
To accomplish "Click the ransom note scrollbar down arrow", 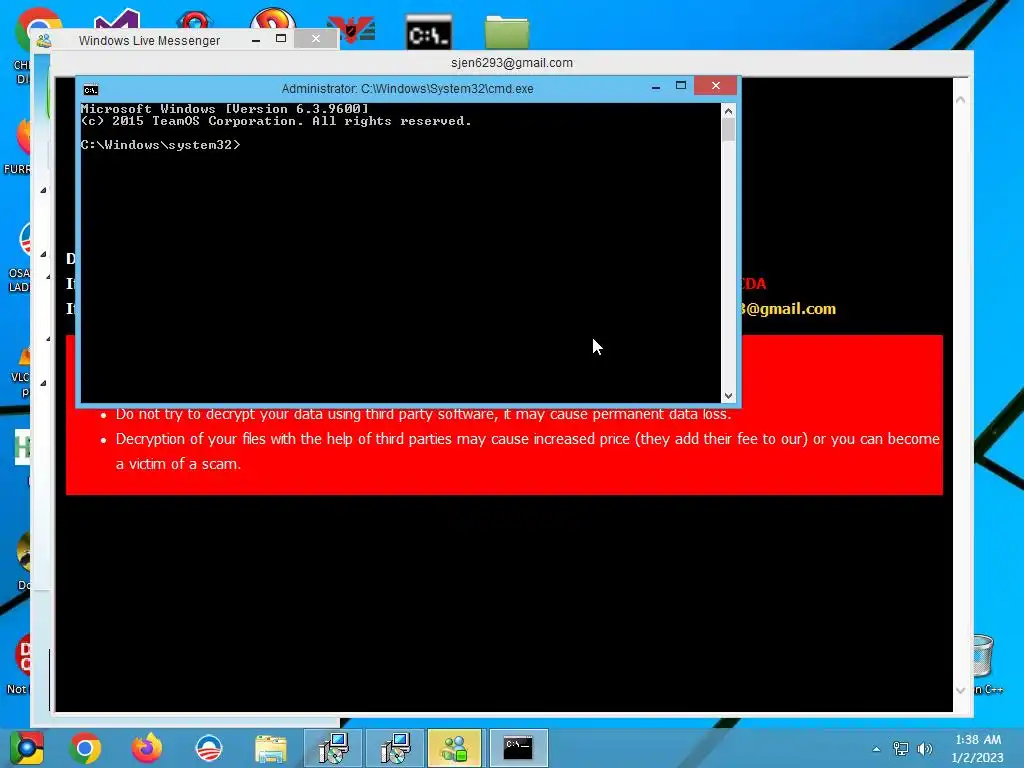I will pyautogui.click(x=960, y=690).
